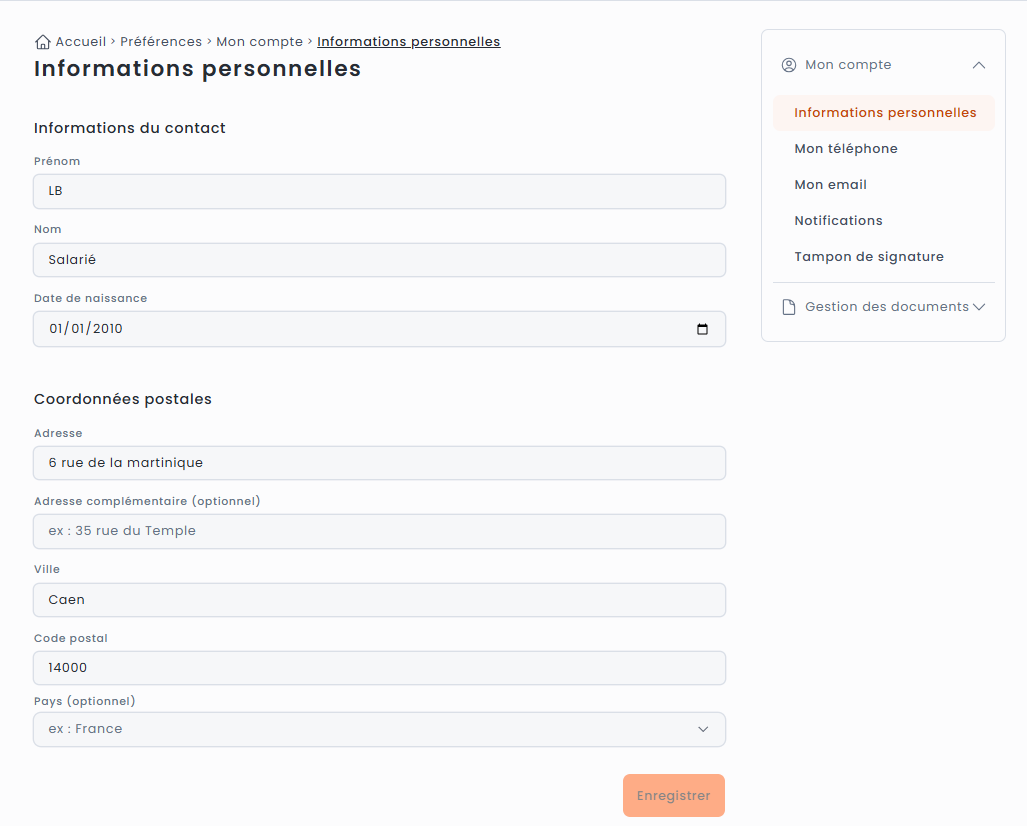Open Préférences breadcrumb link
1027x826 pixels.
pos(161,42)
